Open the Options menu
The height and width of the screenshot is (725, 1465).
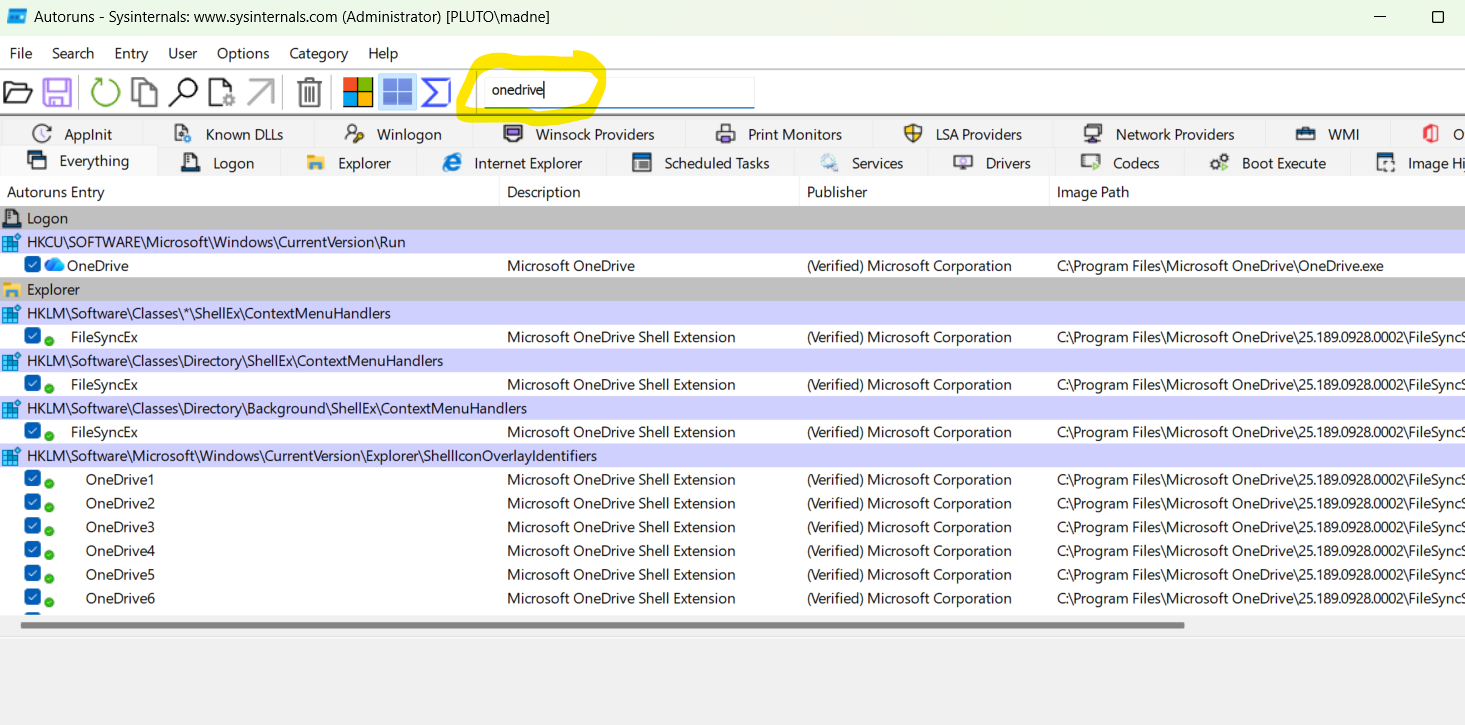243,53
